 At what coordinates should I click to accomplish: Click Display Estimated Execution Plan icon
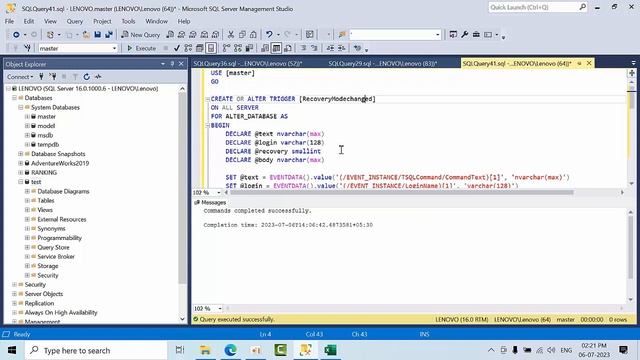(188, 48)
